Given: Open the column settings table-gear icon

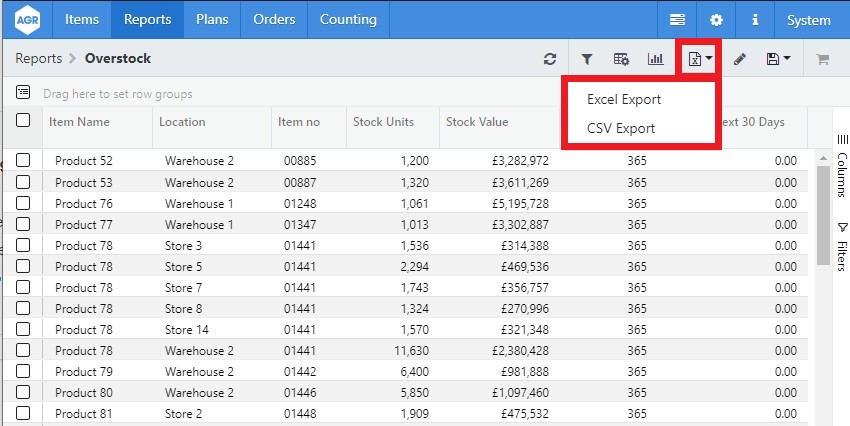Looking at the screenshot, I should 621,59.
